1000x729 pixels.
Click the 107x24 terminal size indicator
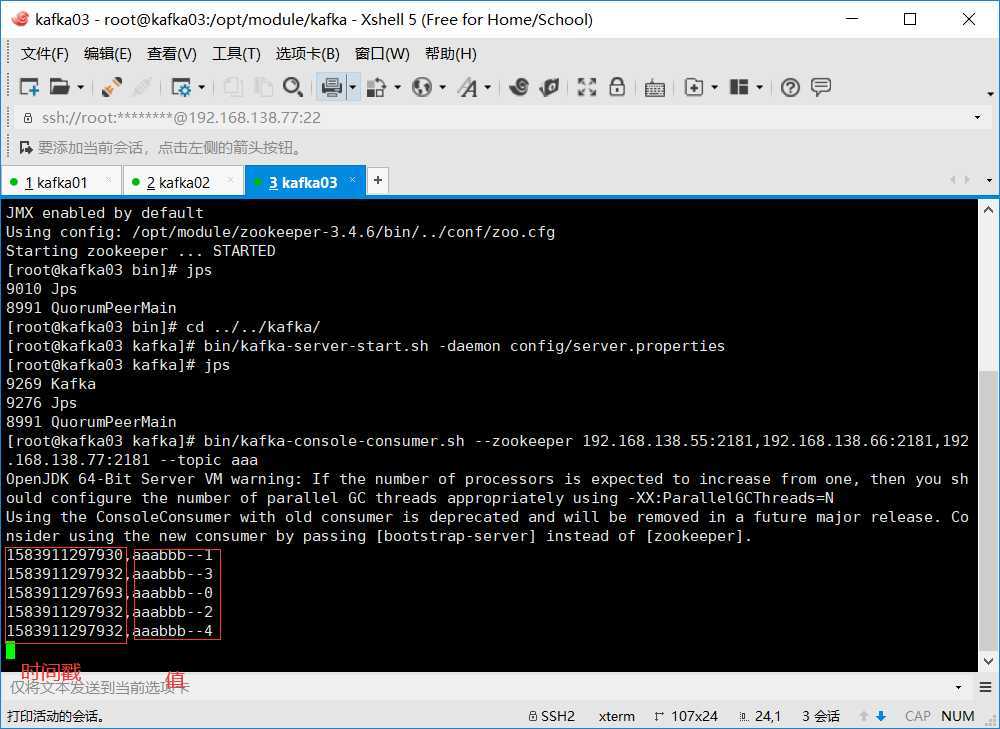pos(686,716)
